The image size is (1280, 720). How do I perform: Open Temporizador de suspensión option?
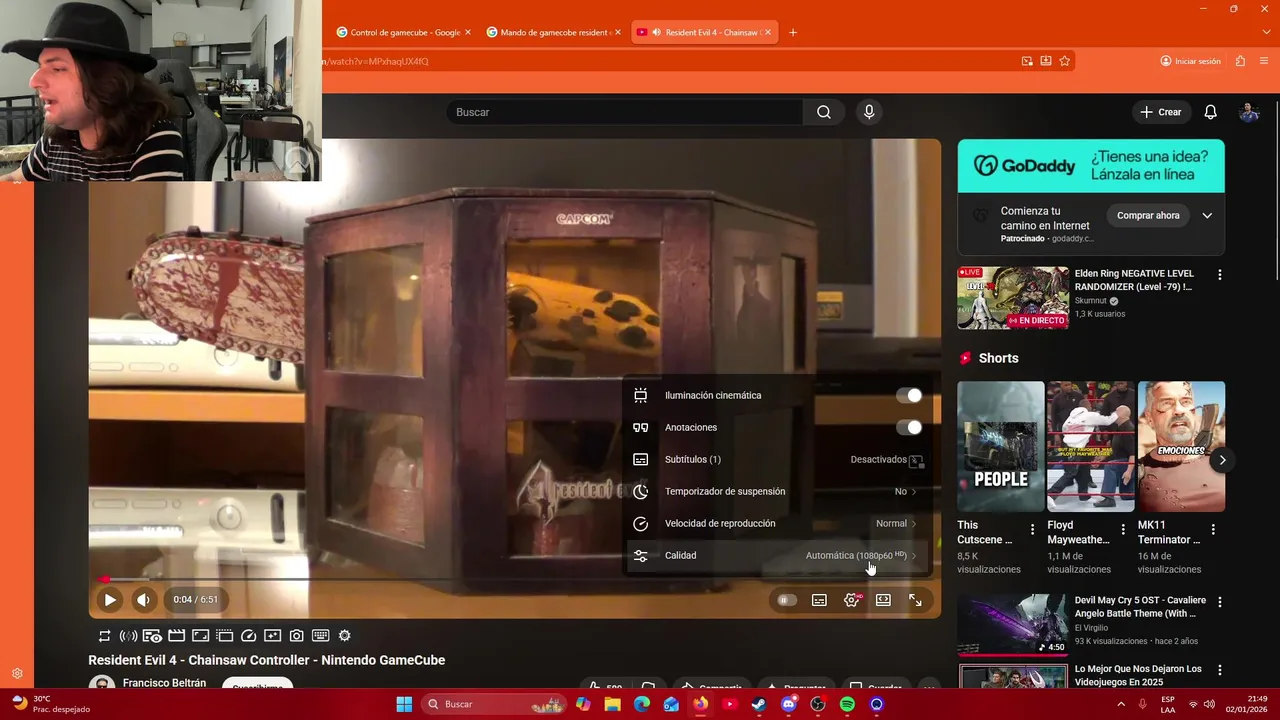coord(778,491)
